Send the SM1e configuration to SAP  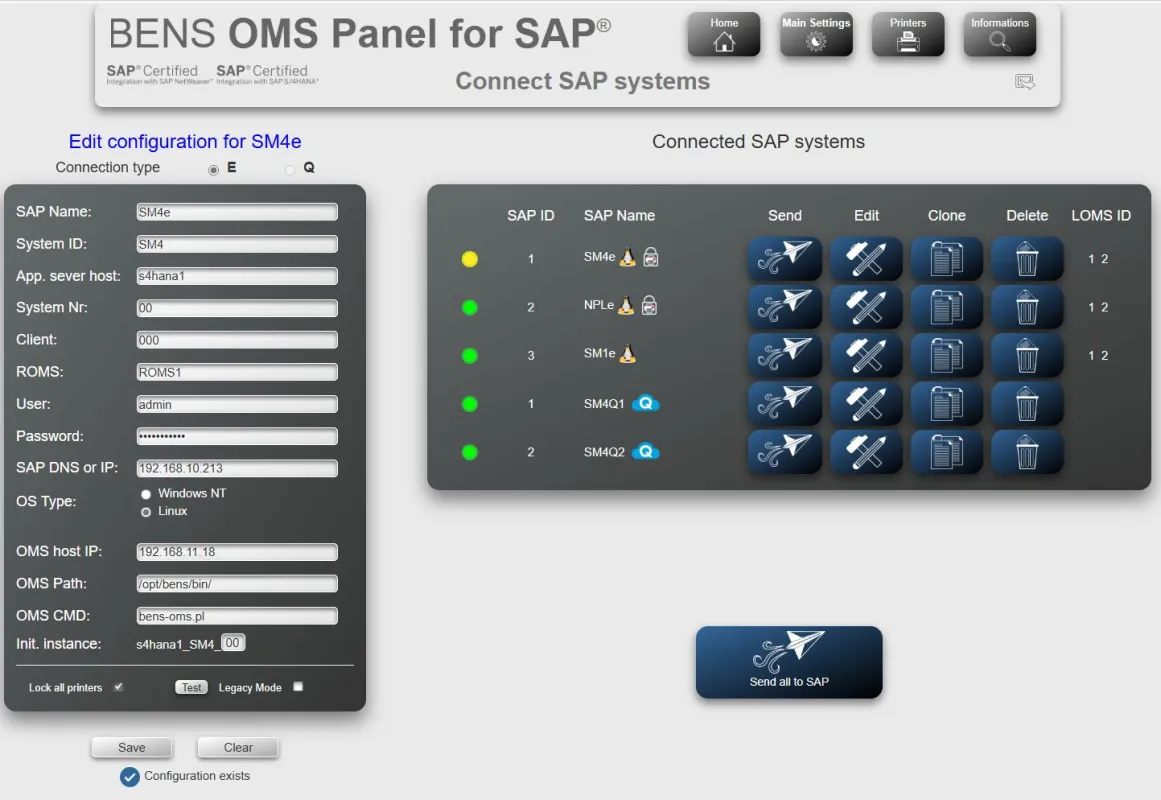[785, 355]
